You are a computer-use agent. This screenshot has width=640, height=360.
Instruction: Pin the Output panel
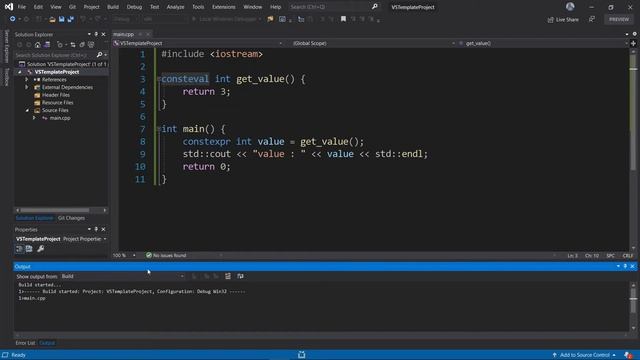coord(625,266)
